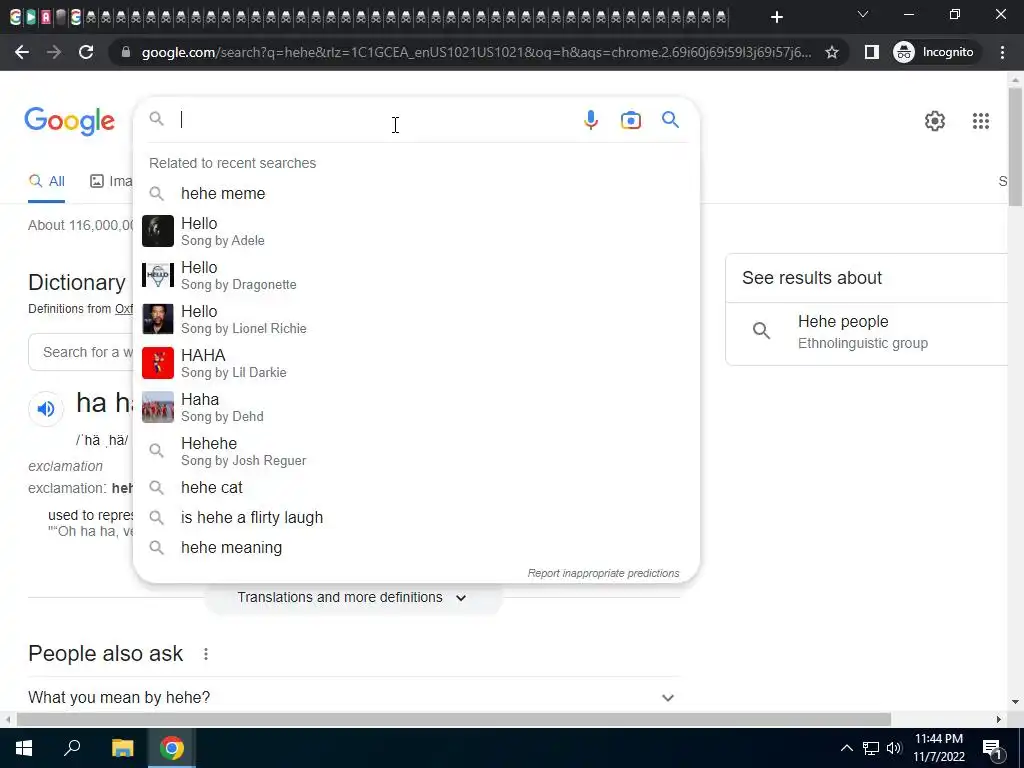This screenshot has height=768, width=1024.
Task: Select the 'hehe meme' suggestion
Action: [x=417, y=193]
